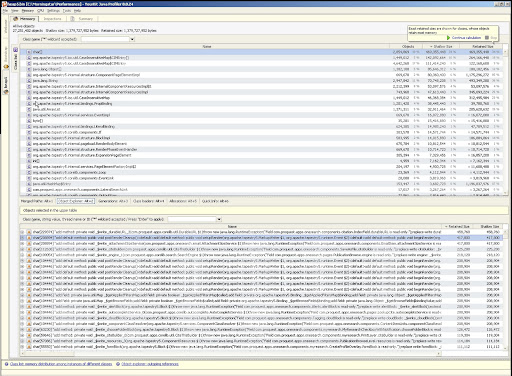Switch to the Summary tab

(82, 19)
